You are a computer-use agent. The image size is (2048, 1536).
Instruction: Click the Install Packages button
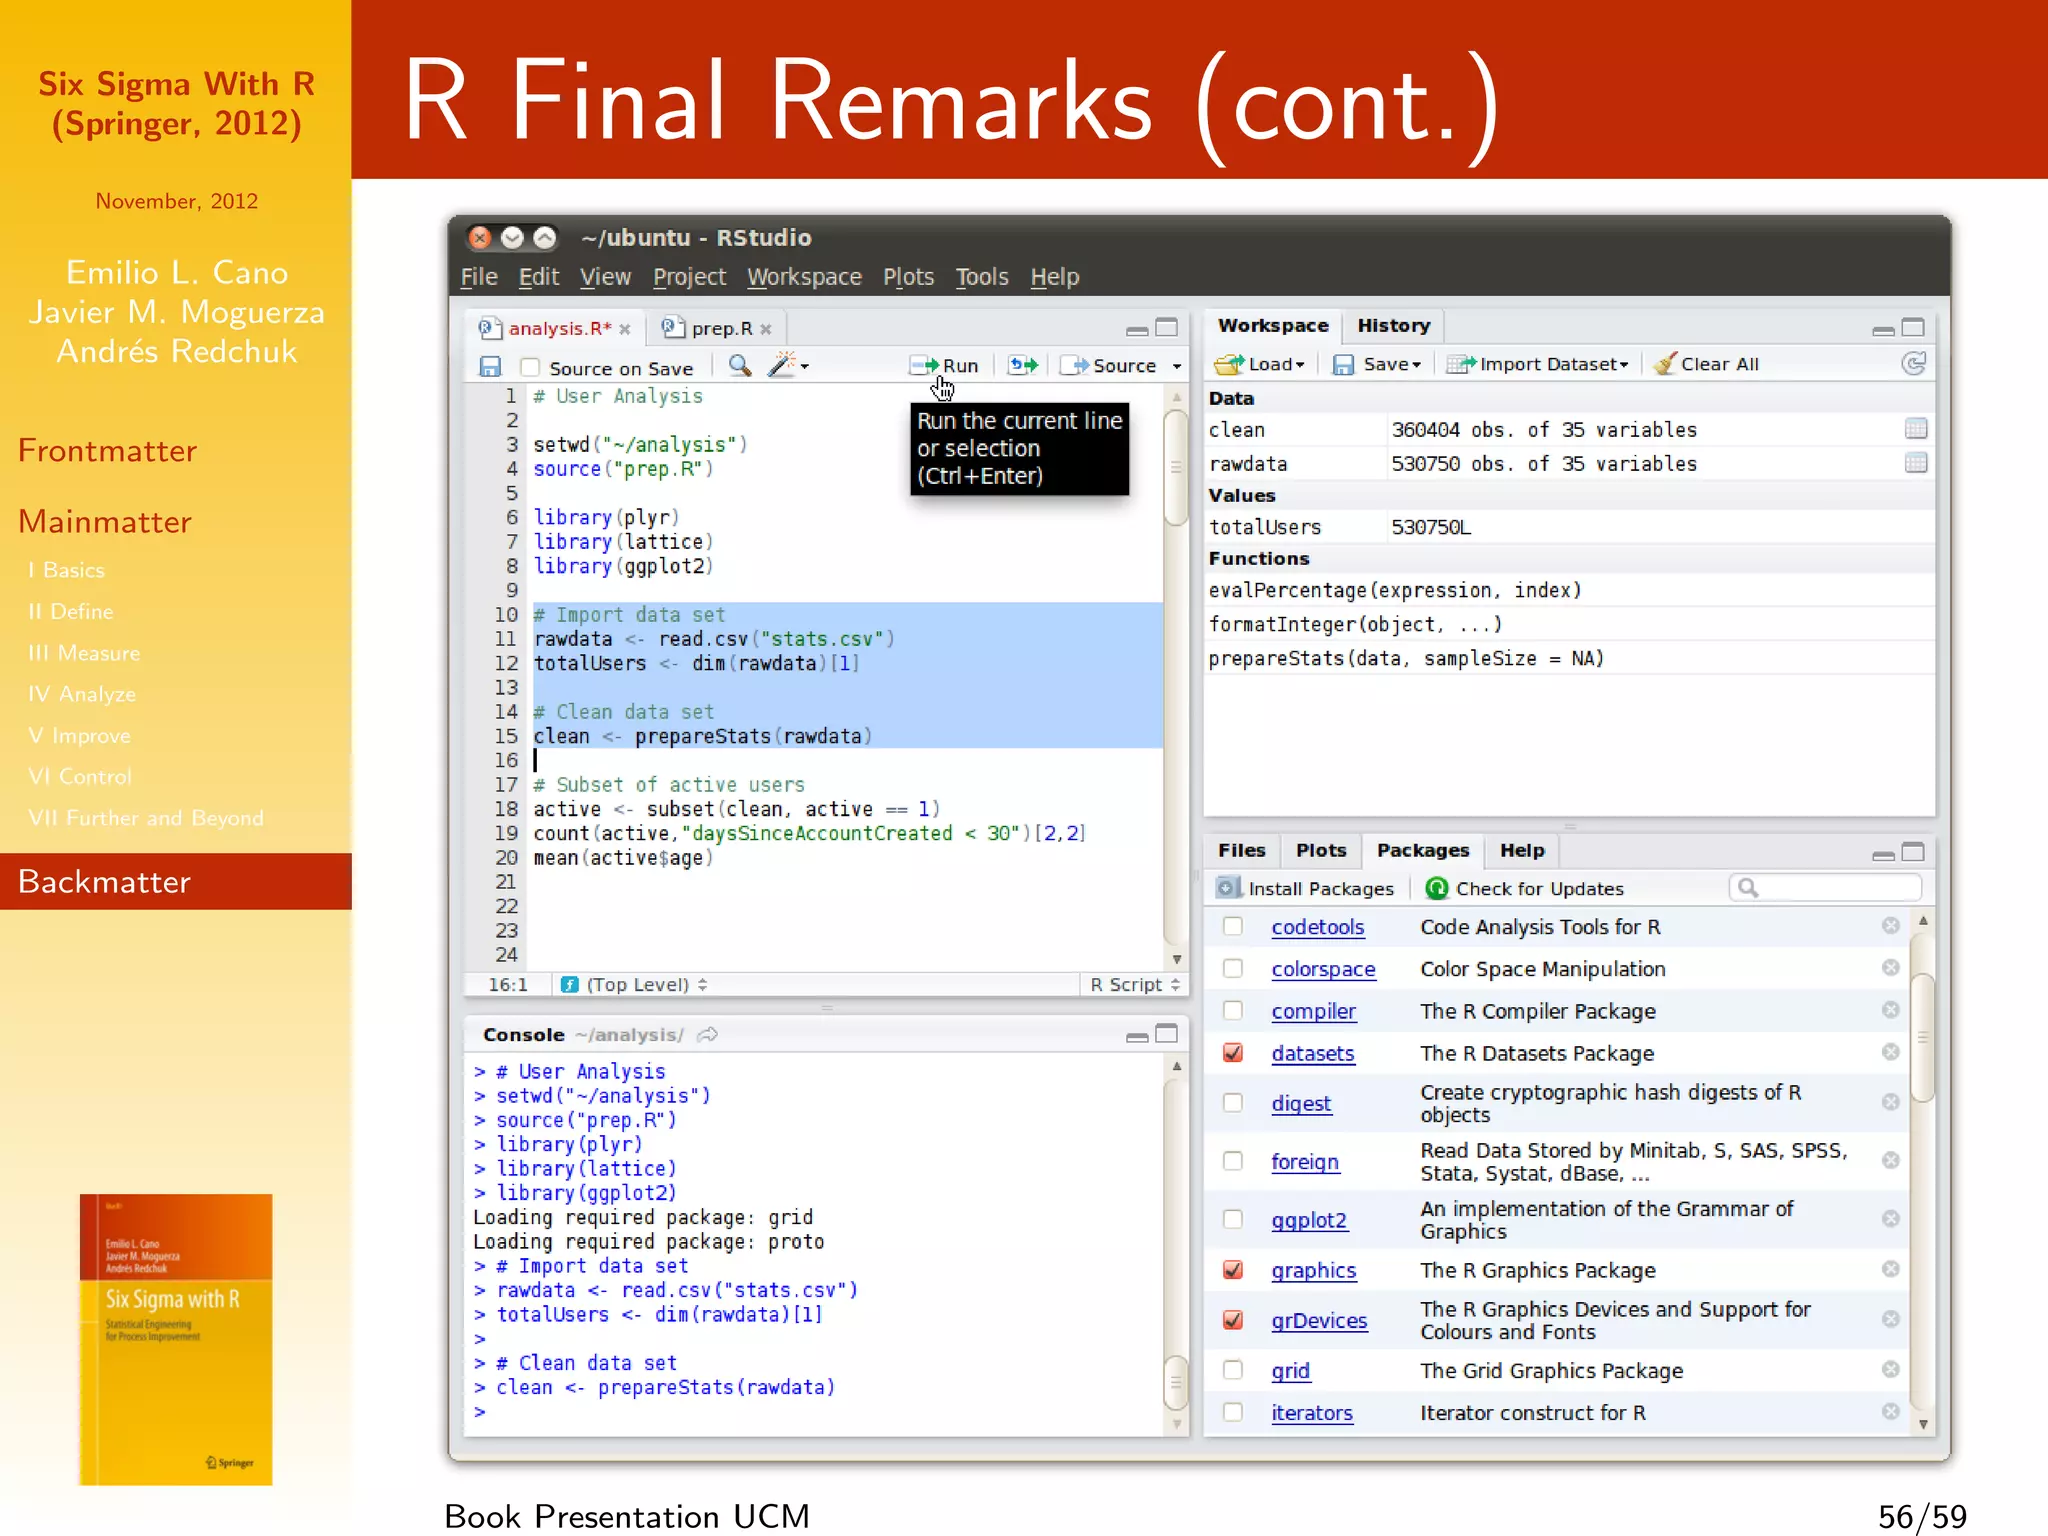1305,889
